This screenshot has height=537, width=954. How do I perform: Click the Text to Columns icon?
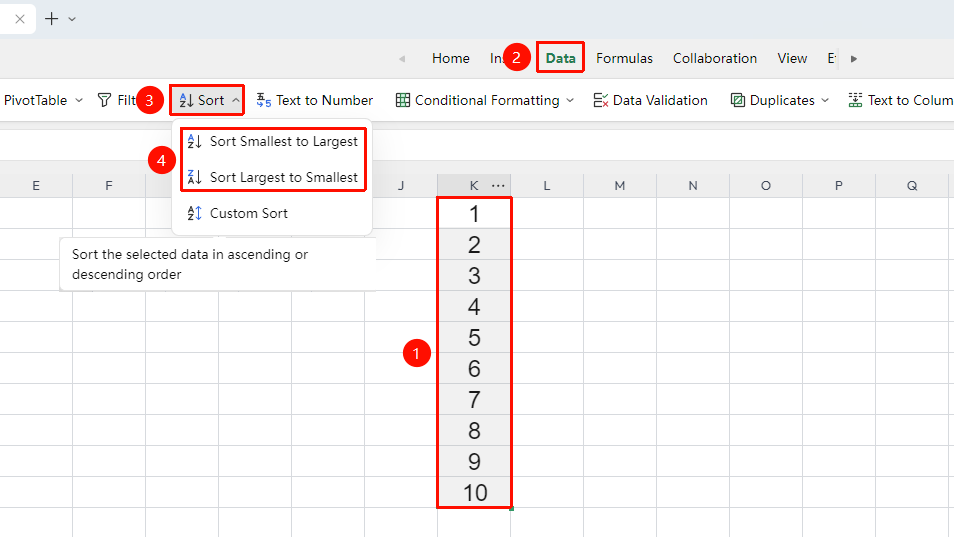click(855, 100)
